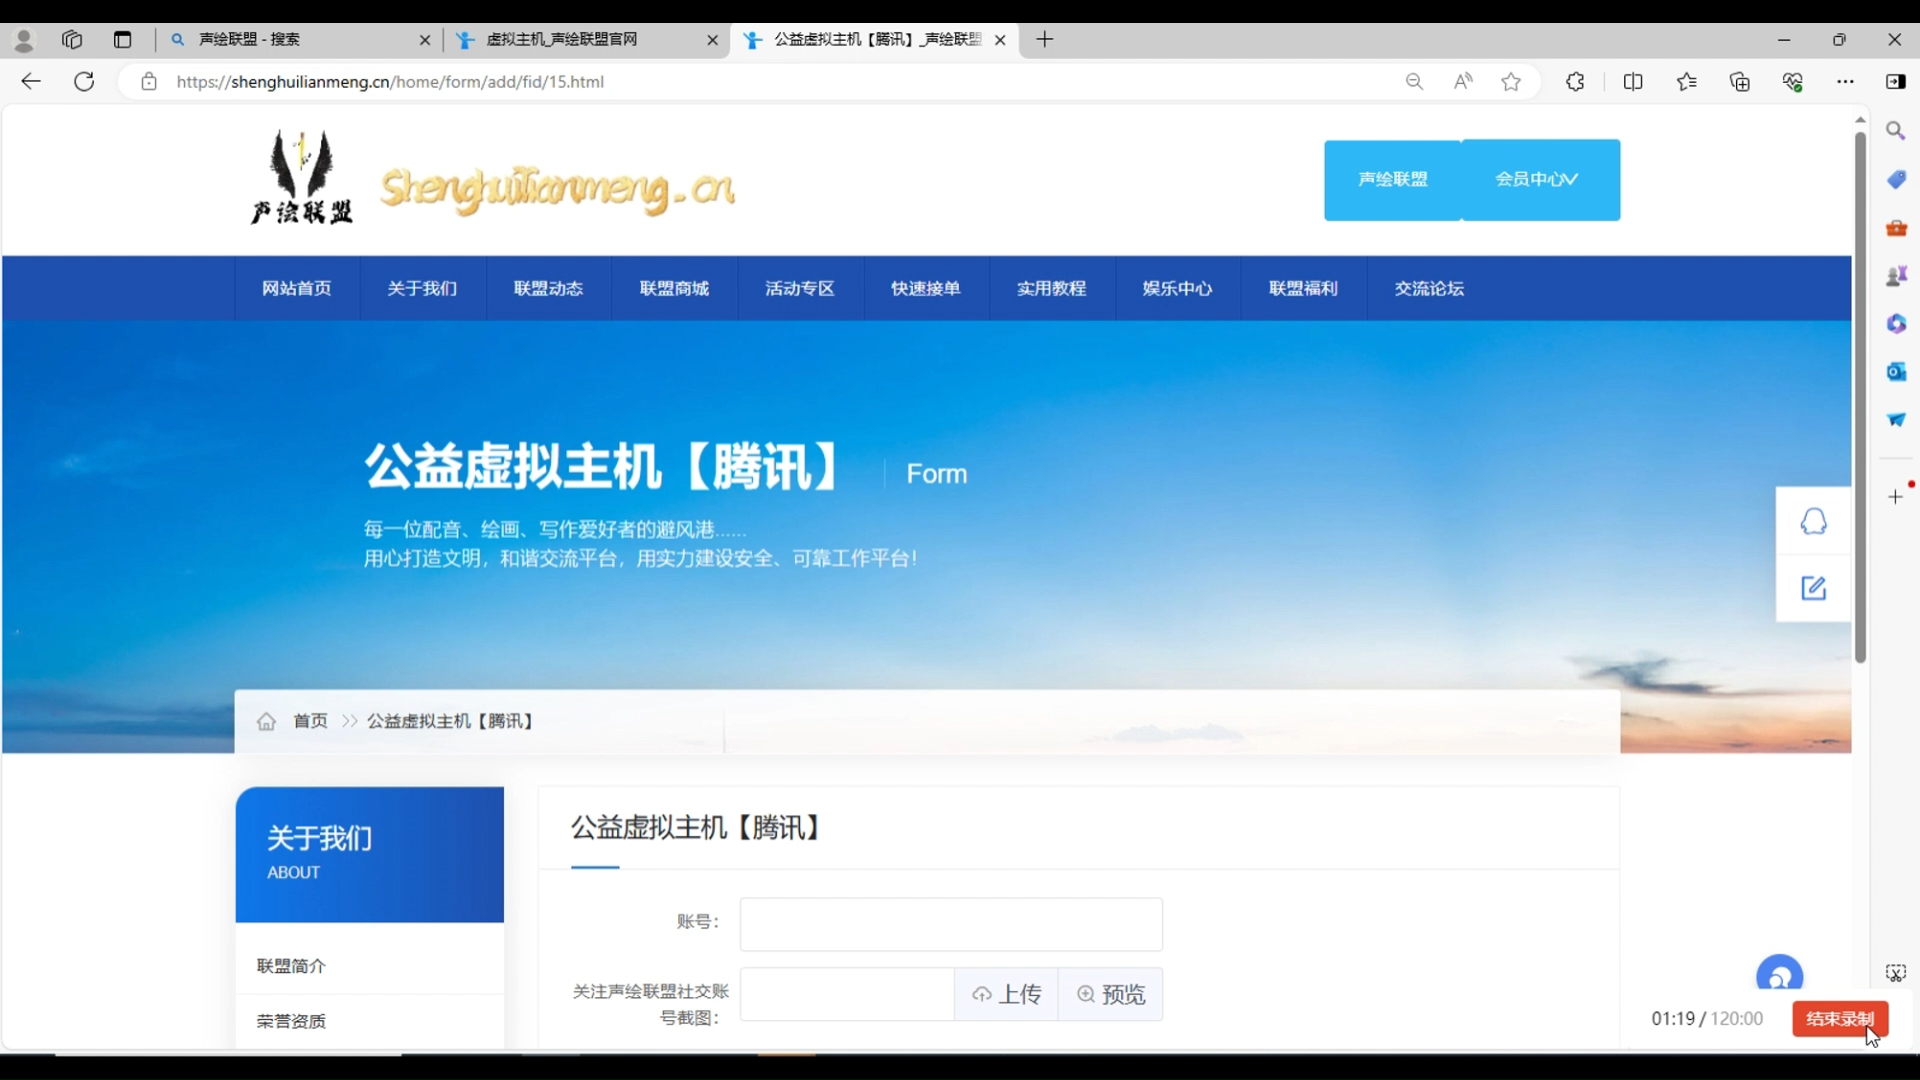The width and height of the screenshot is (1920, 1080).
Task: Open 联盟商城 in the navigation bar
Action: pyautogui.click(x=675, y=288)
